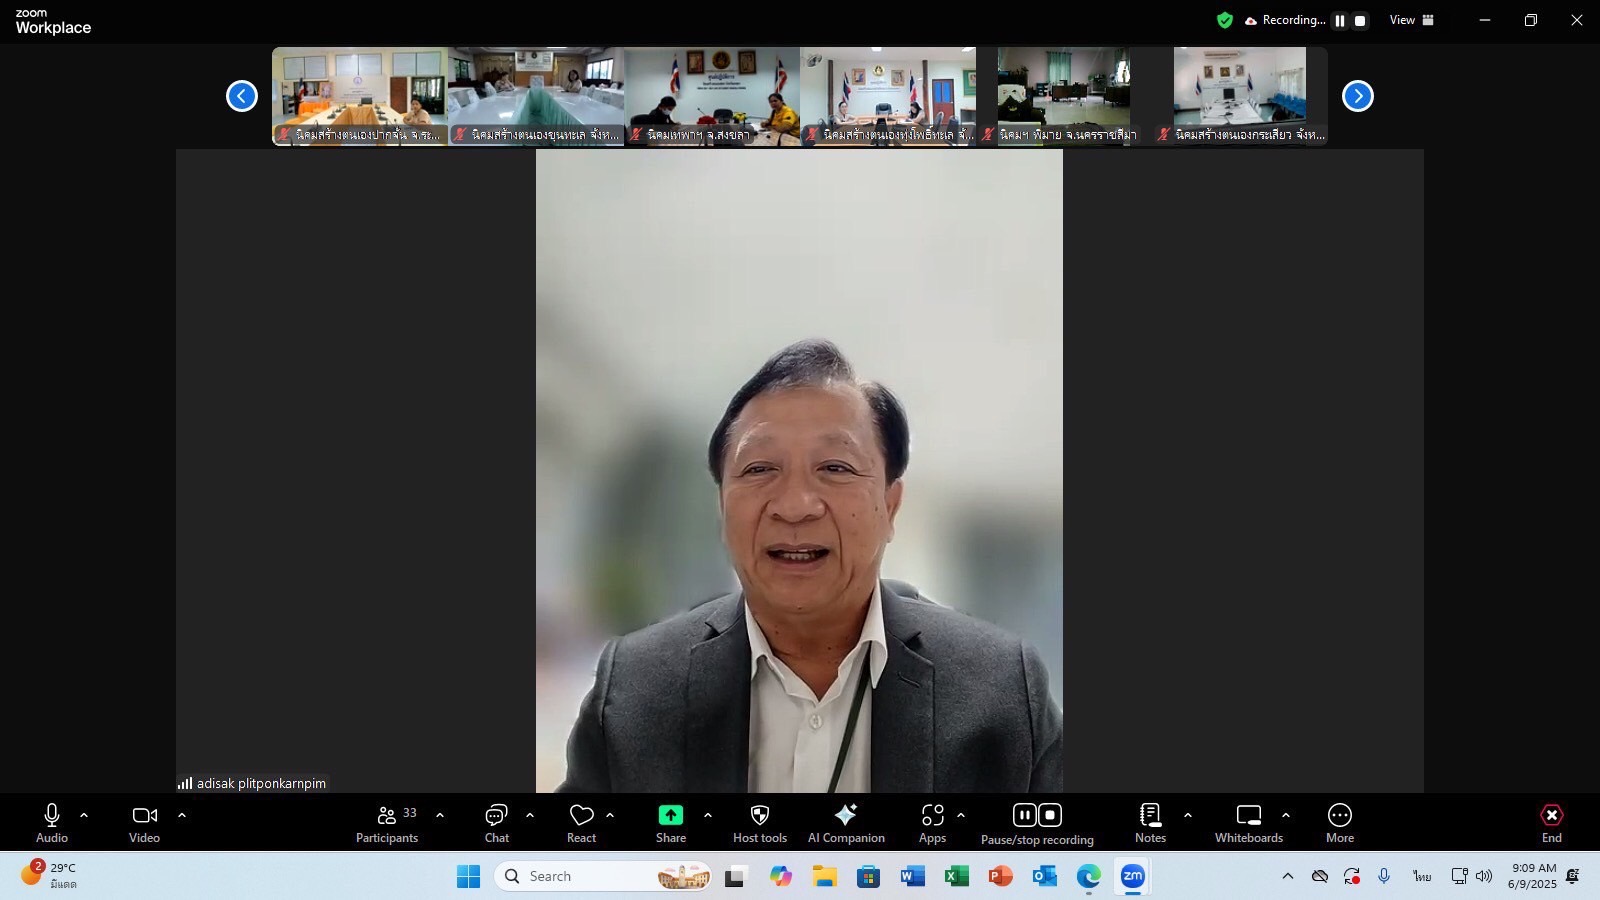Pause recording in top bar
Image resolution: width=1600 pixels, height=900 pixels.
(1340, 20)
